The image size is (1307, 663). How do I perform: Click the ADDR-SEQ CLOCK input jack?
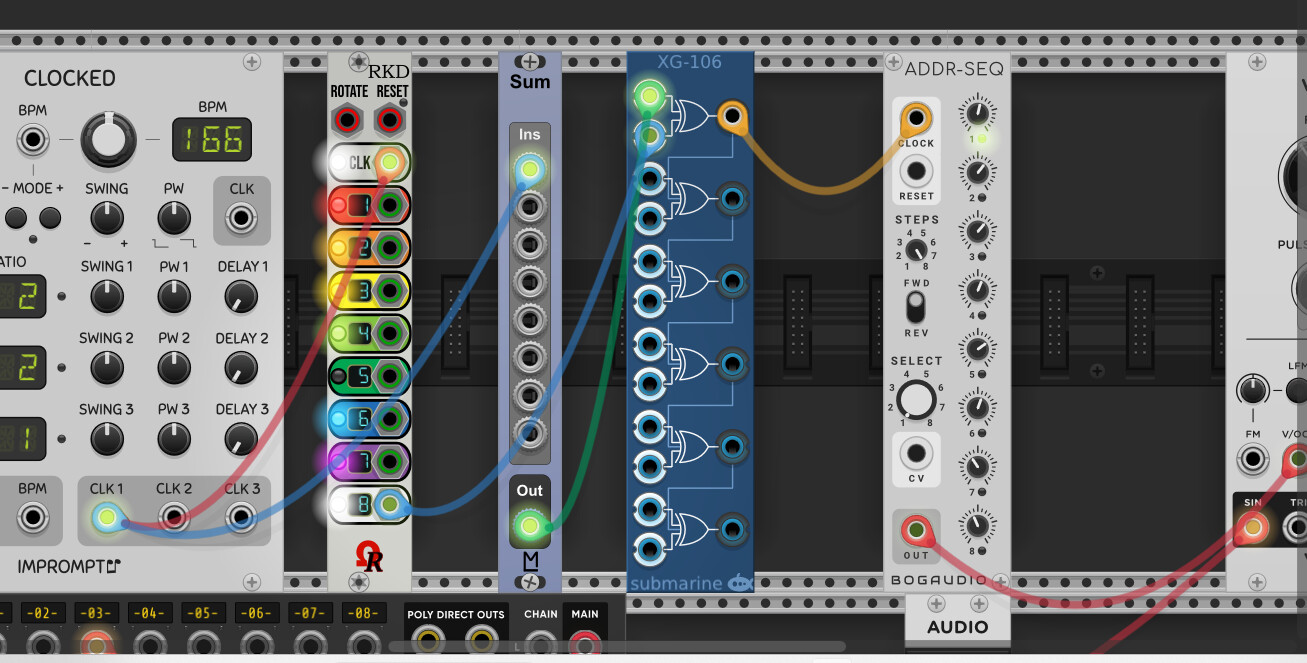coord(915,118)
